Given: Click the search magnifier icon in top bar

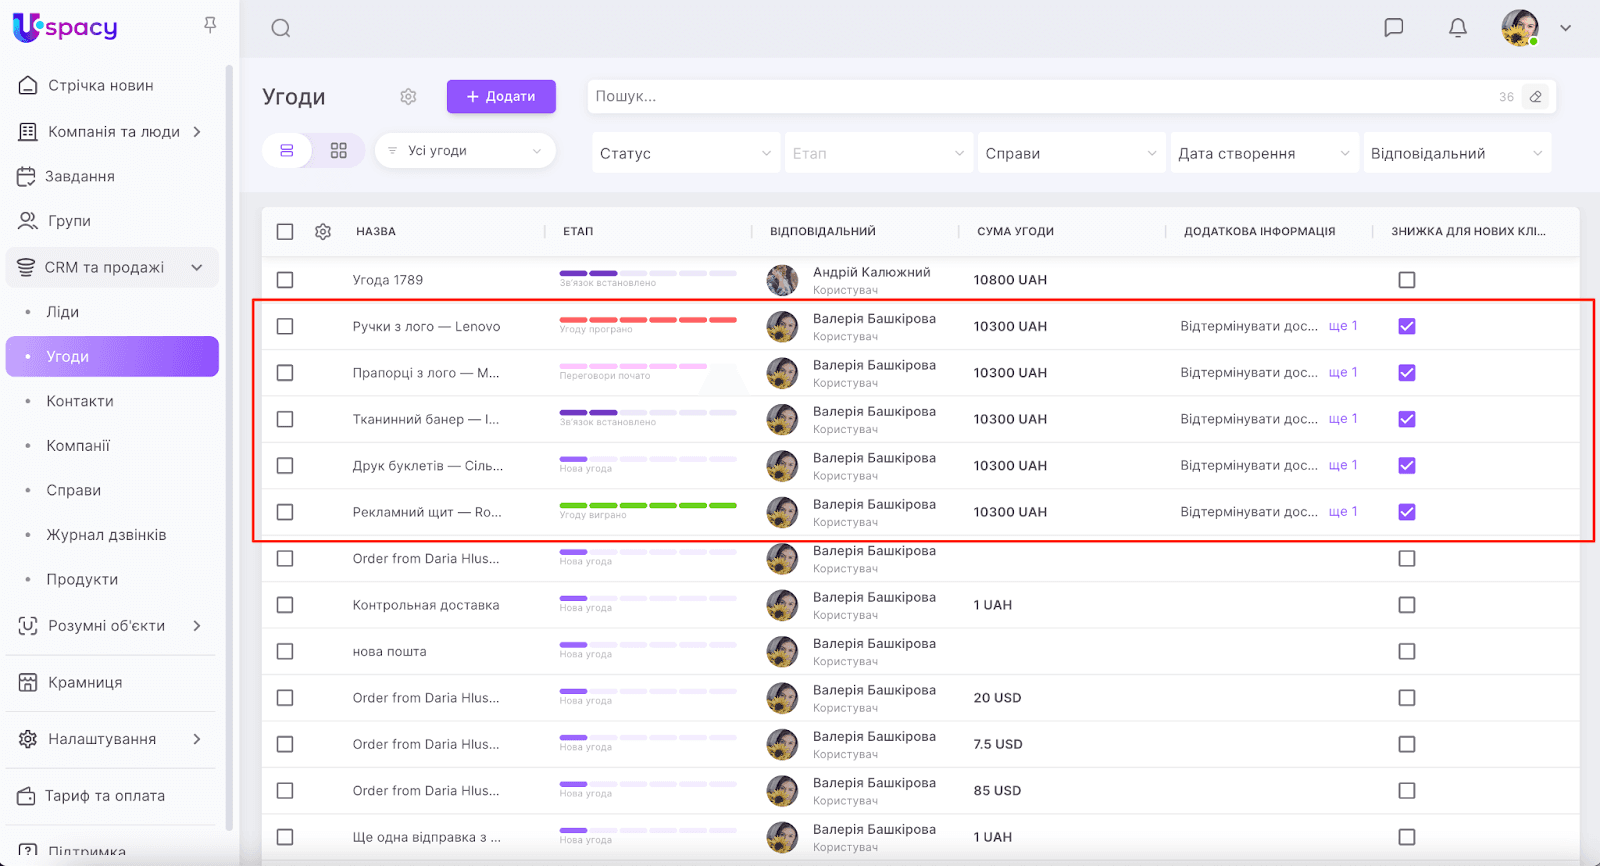Looking at the screenshot, I should click(281, 28).
